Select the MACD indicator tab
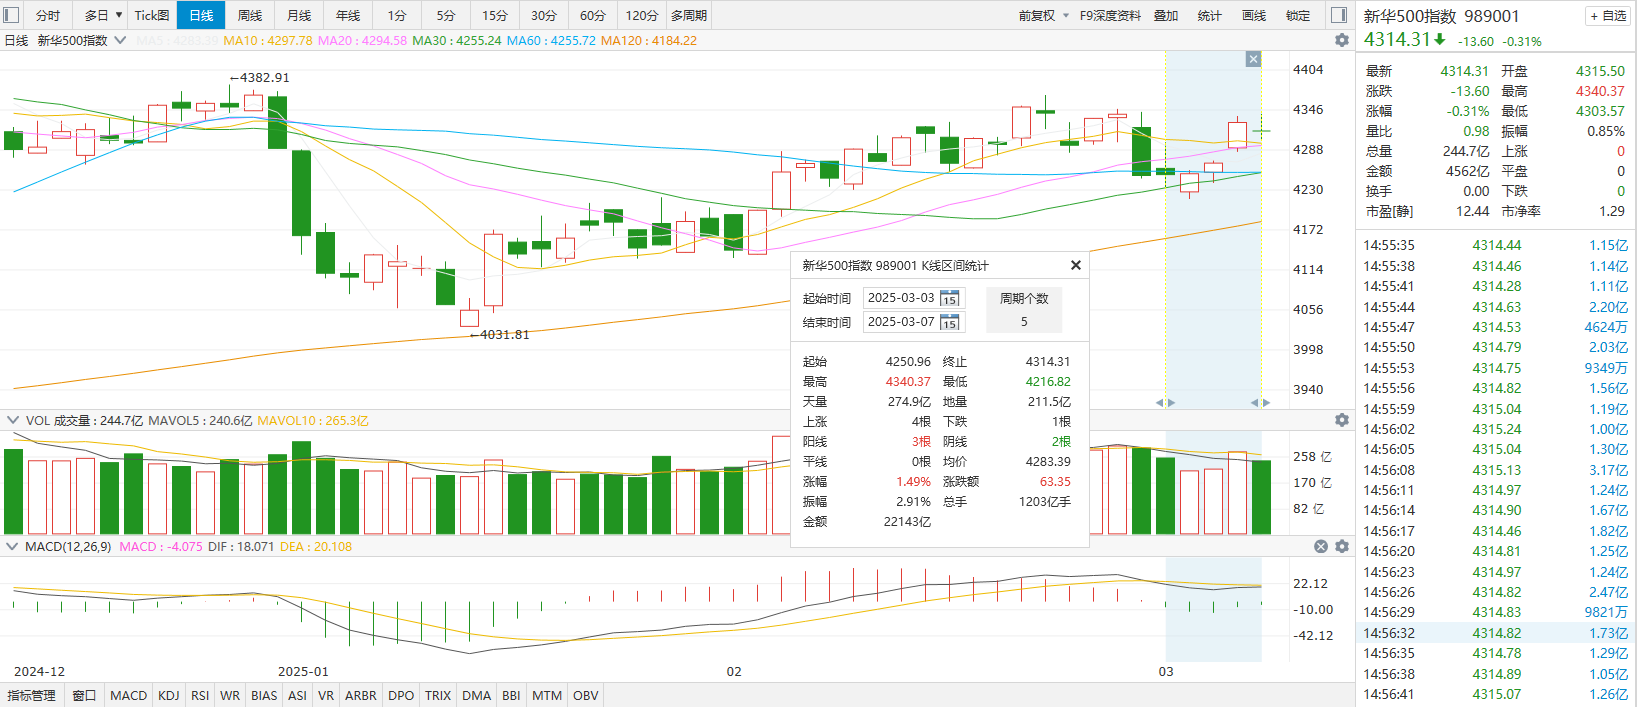The height and width of the screenshot is (707, 1637). [128, 695]
